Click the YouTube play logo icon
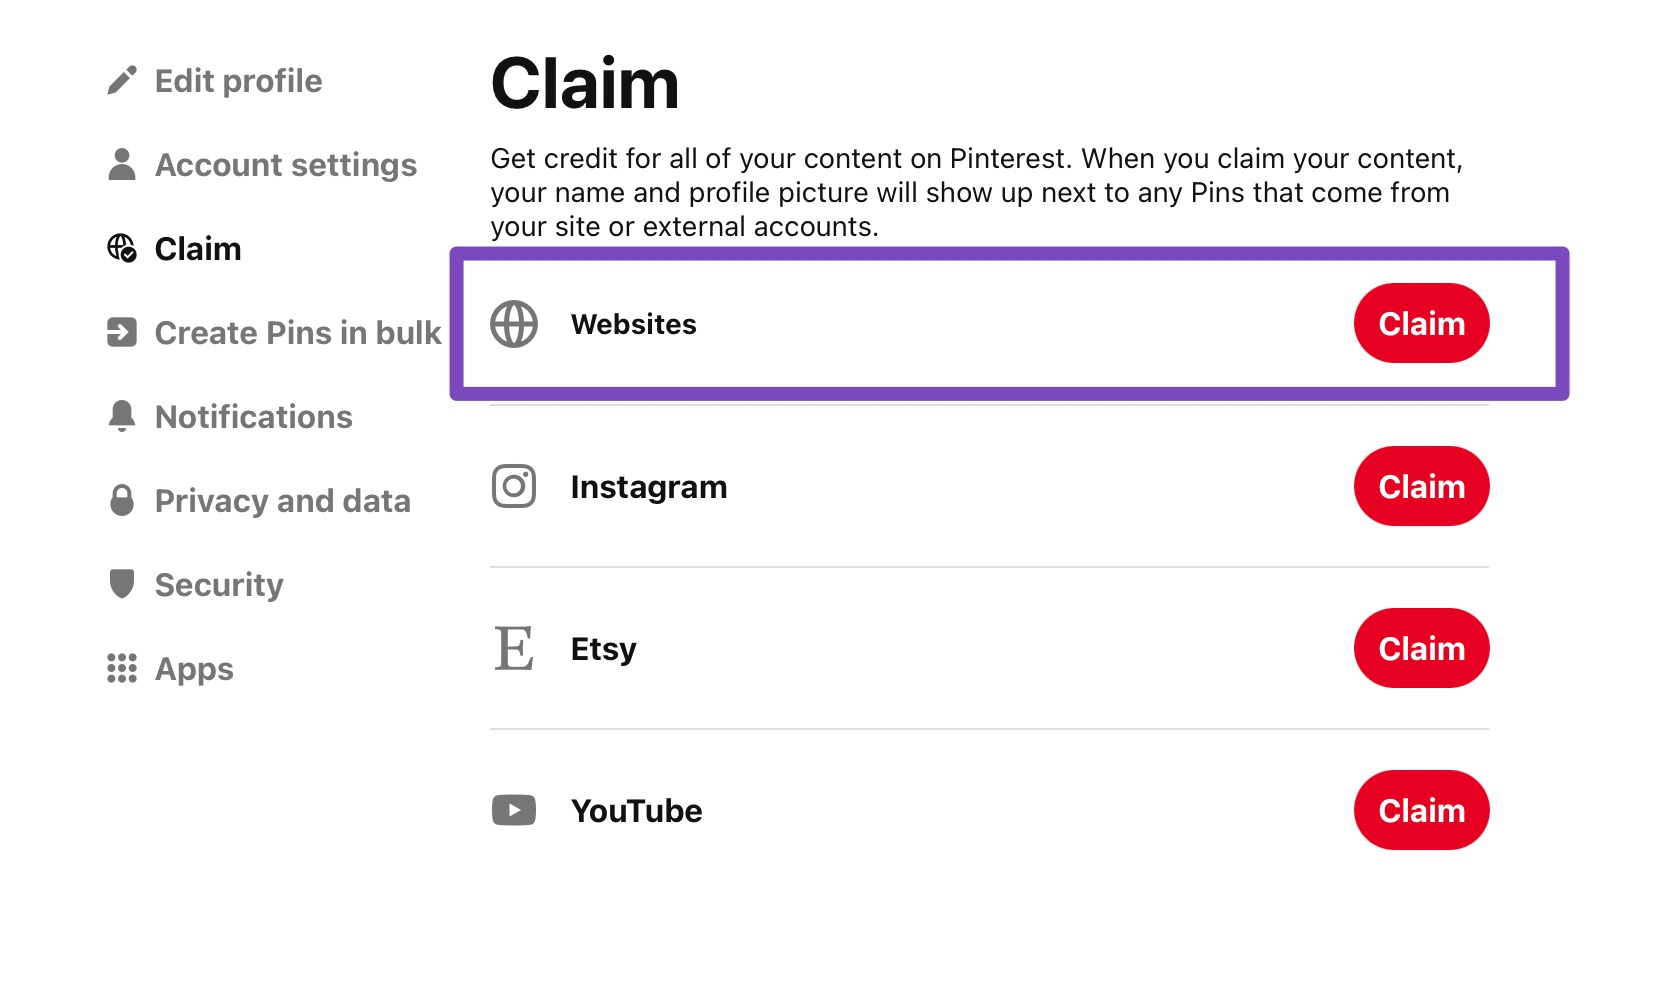Viewport: 1654px width, 990px height. 514,810
